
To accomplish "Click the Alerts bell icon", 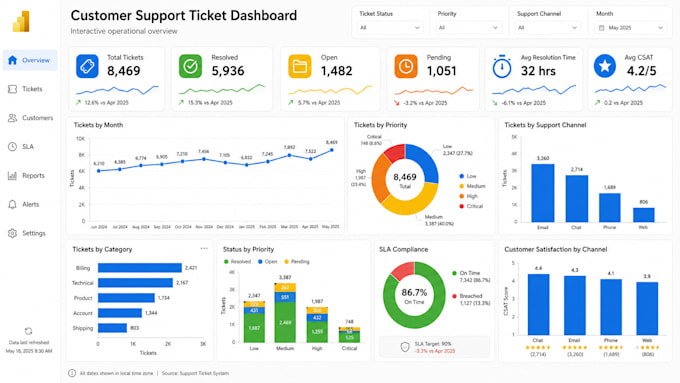I will [12, 204].
